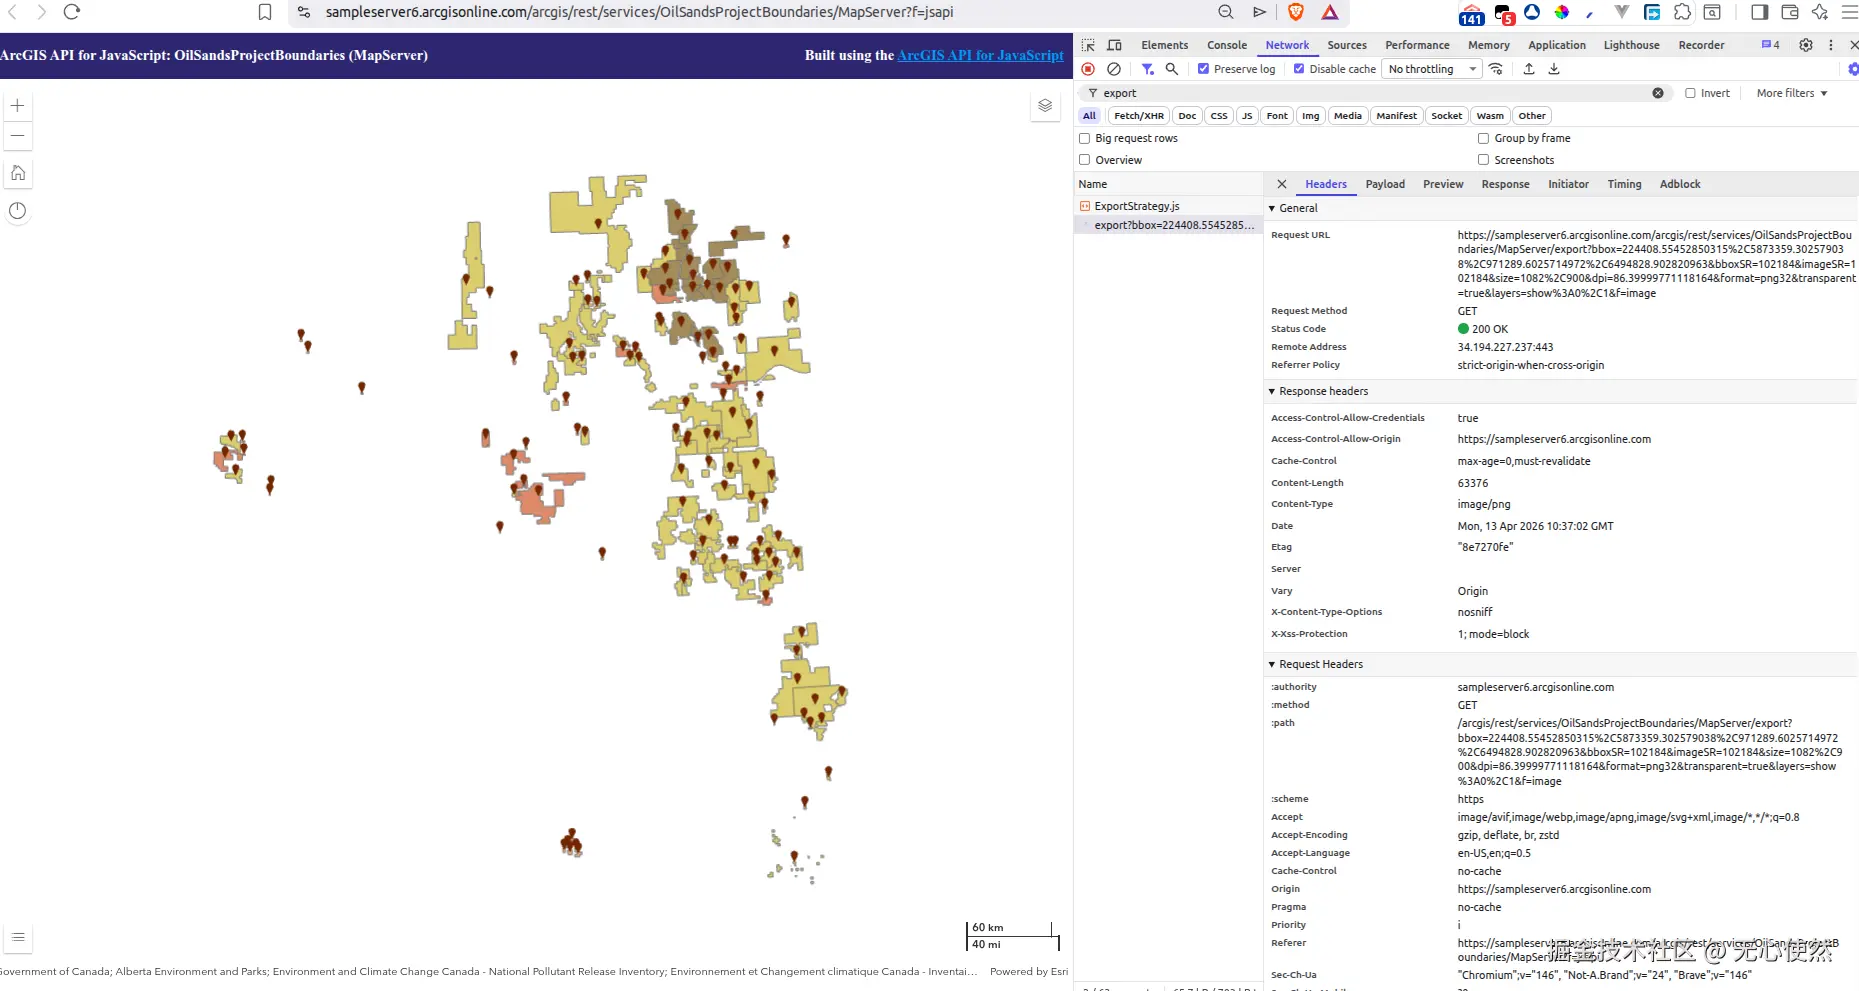
Task: Open the map layer list
Action: click(x=1045, y=105)
